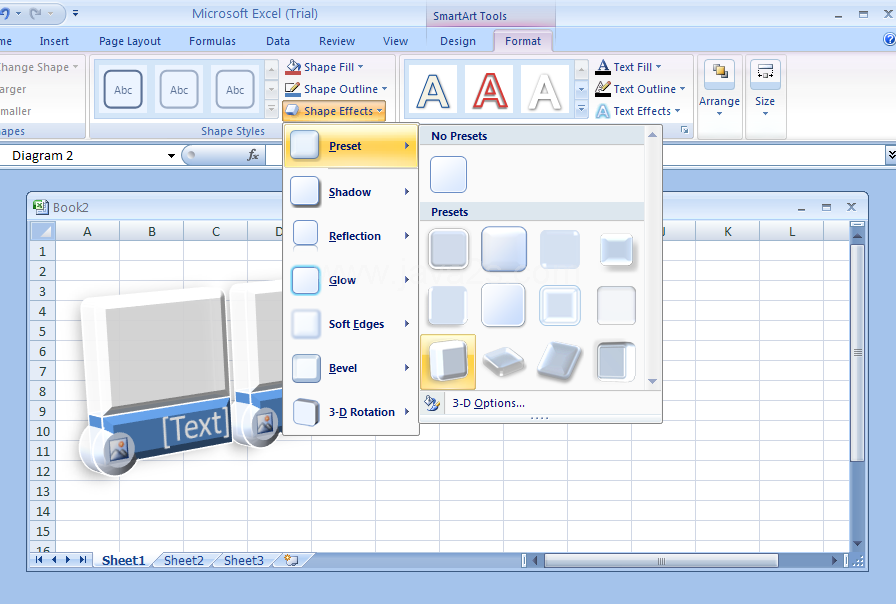Screen dimensions: 896x604
Task: Switch to the Page Layout tab
Action: [130, 41]
